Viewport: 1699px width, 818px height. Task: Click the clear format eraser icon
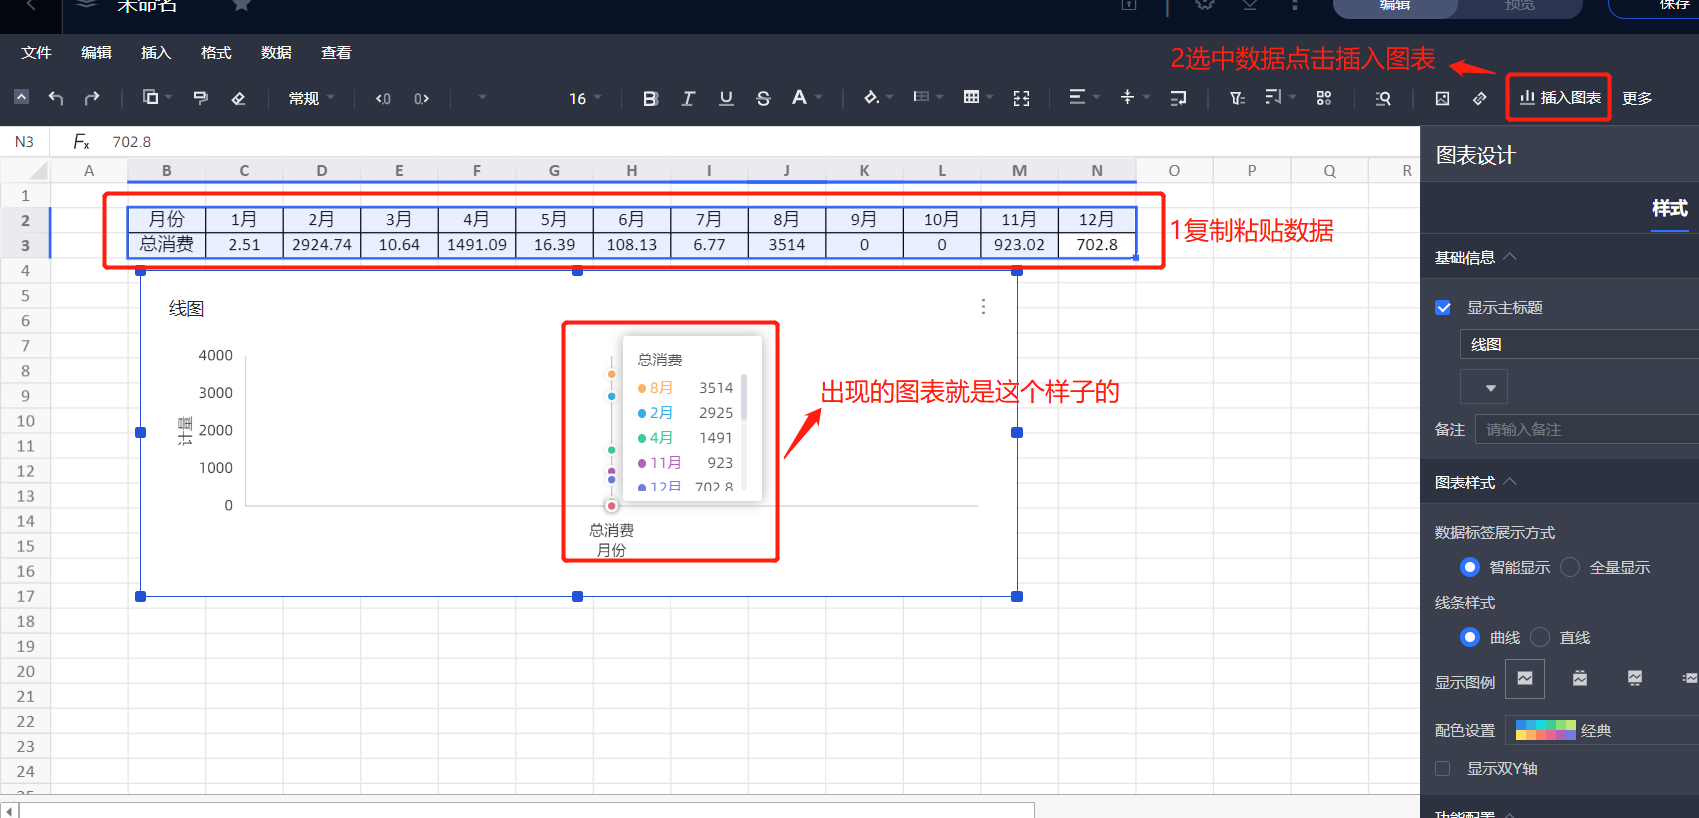pyautogui.click(x=238, y=98)
